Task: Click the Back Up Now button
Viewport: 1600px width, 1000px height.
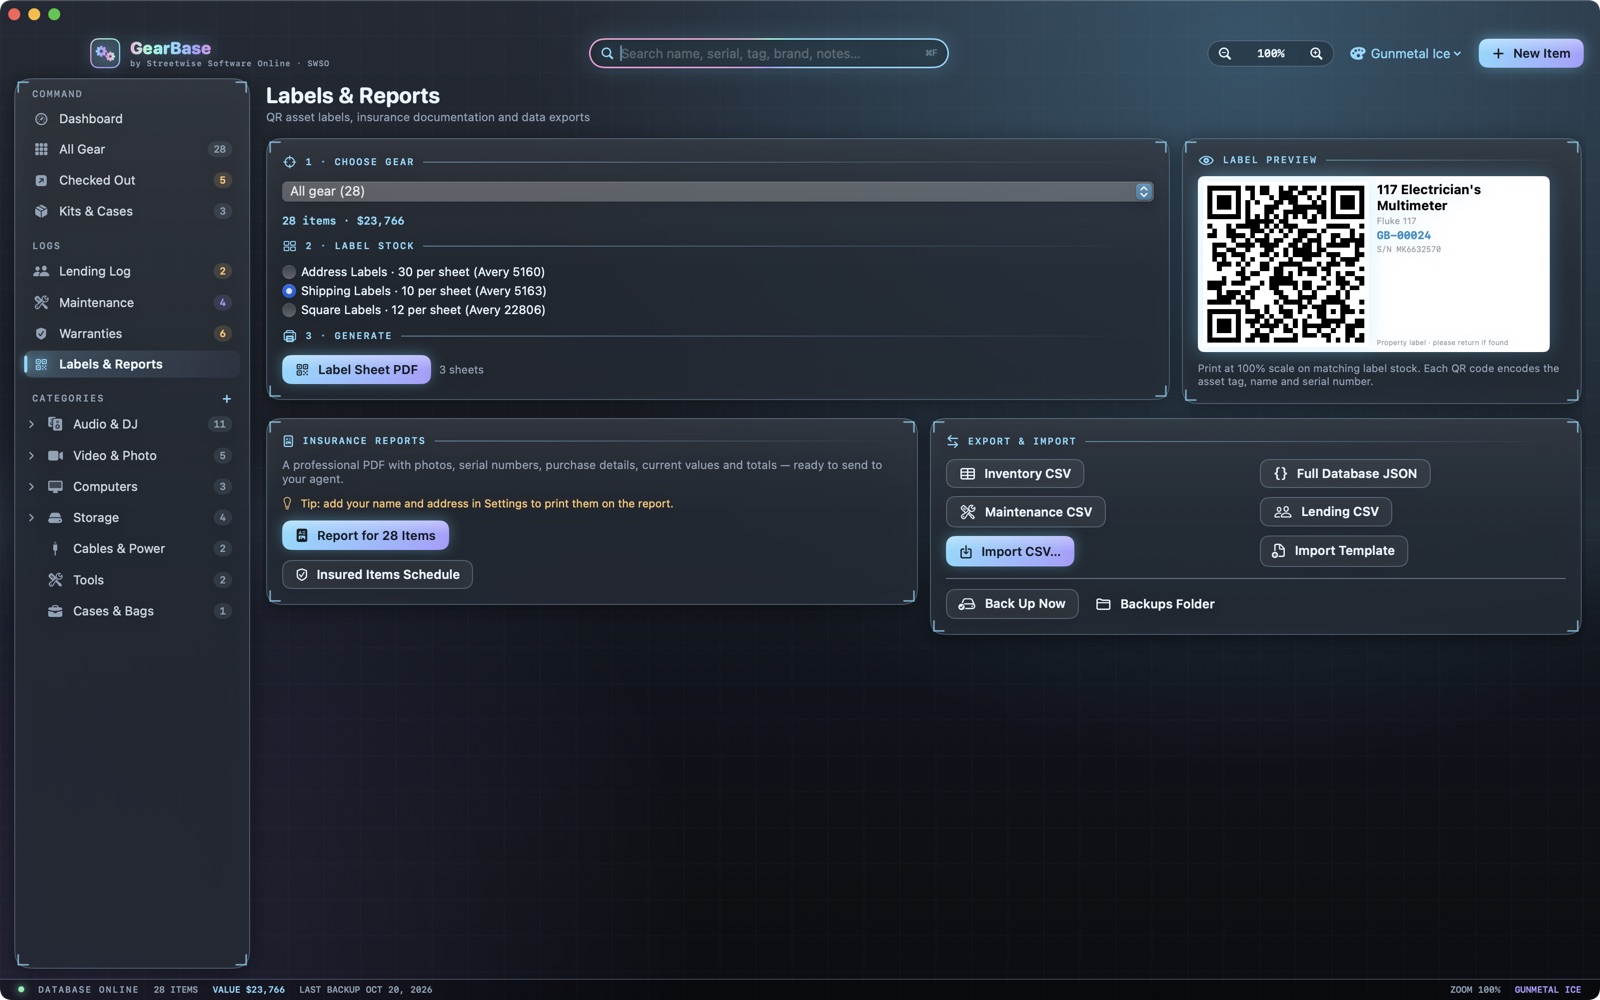Action: [1012, 604]
